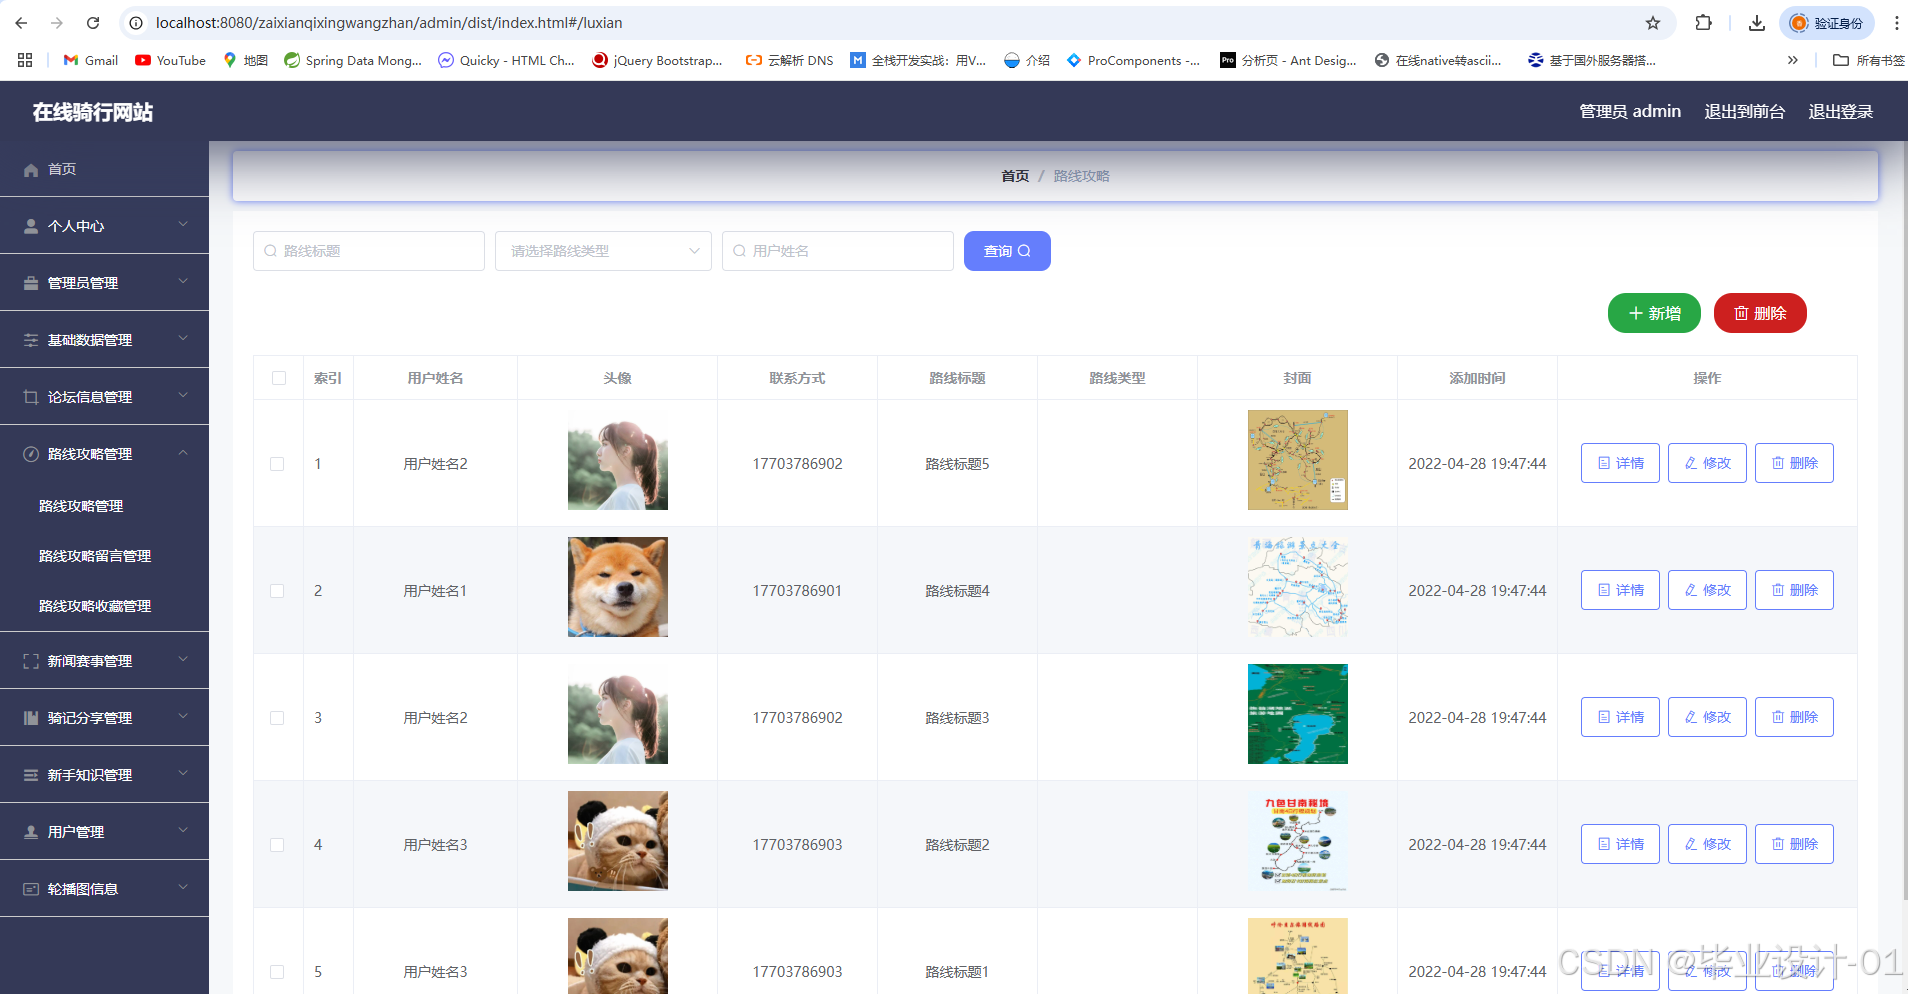Open browser extensions puzzle icon
The height and width of the screenshot is (994, 1908).
pyautogui.click(x=1704, y=23)
